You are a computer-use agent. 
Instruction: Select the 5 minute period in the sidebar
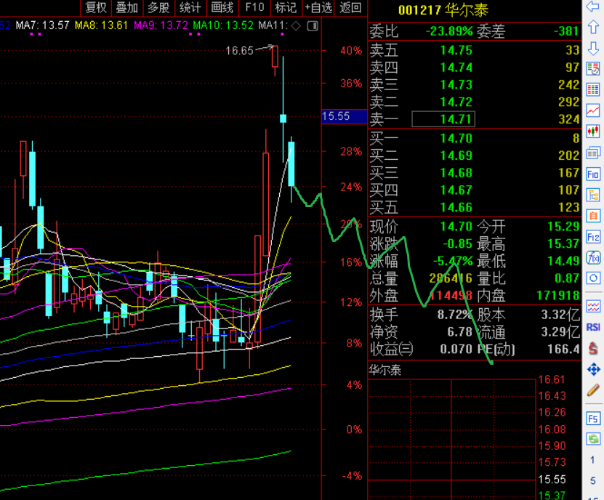coord(592,480)
